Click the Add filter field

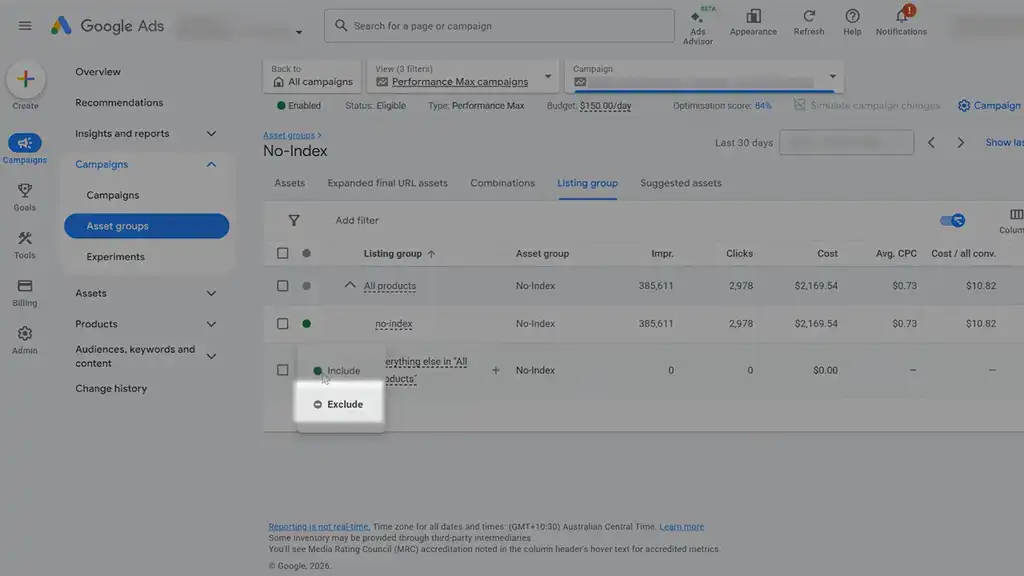[357, 221]
